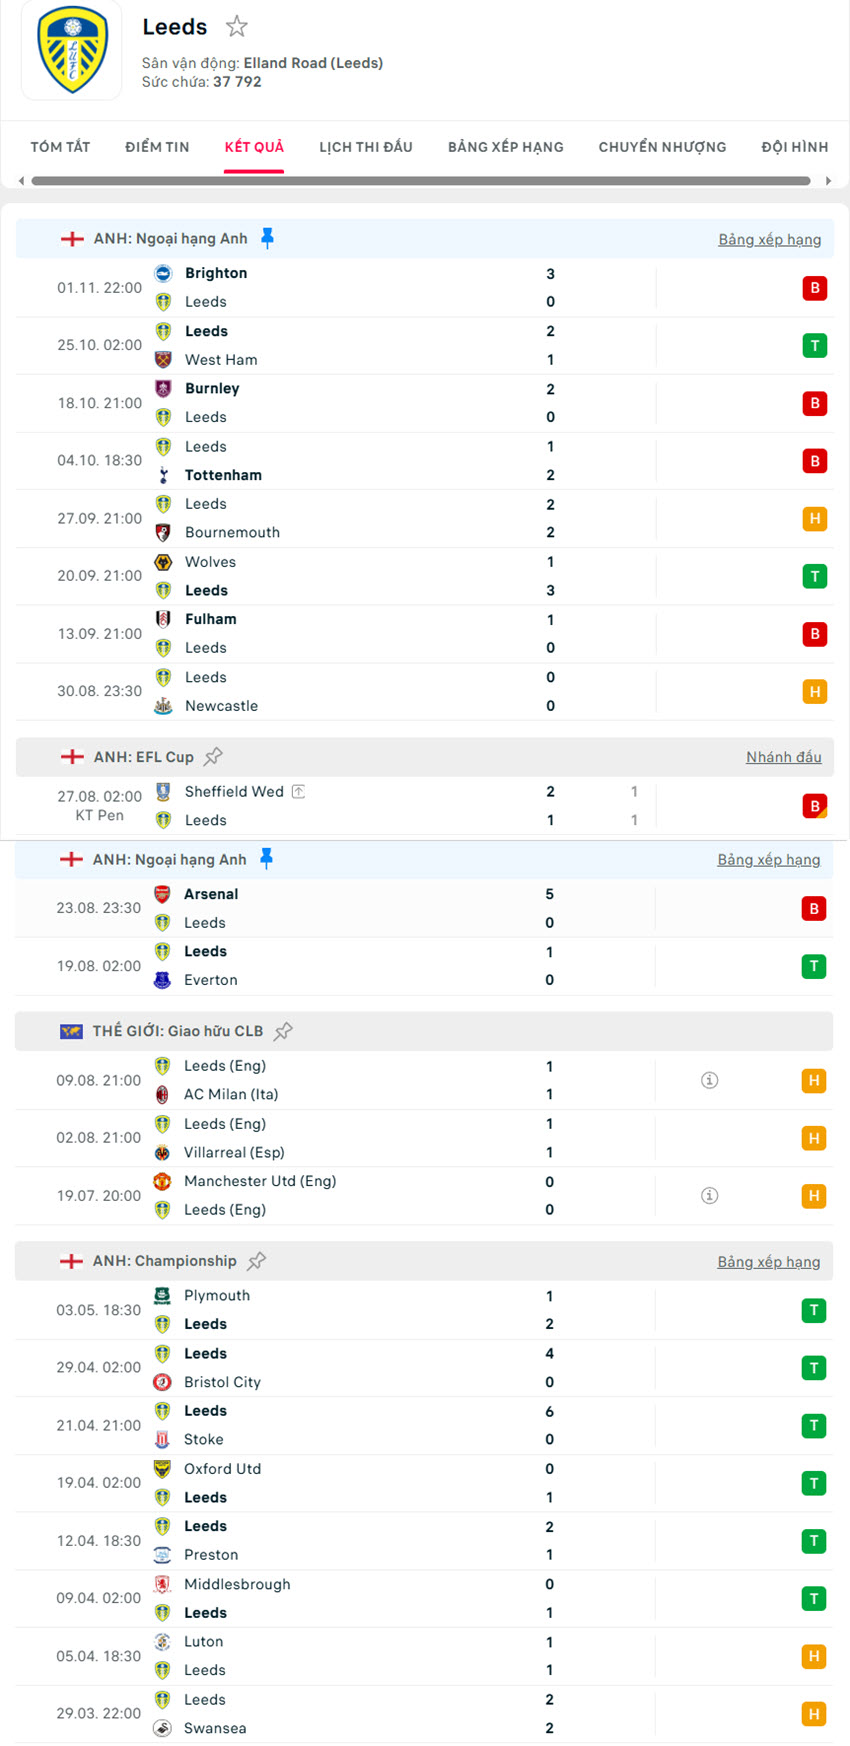
Task: Open the info icon on the AC Milan friendly
Action: coord(709,1080)
